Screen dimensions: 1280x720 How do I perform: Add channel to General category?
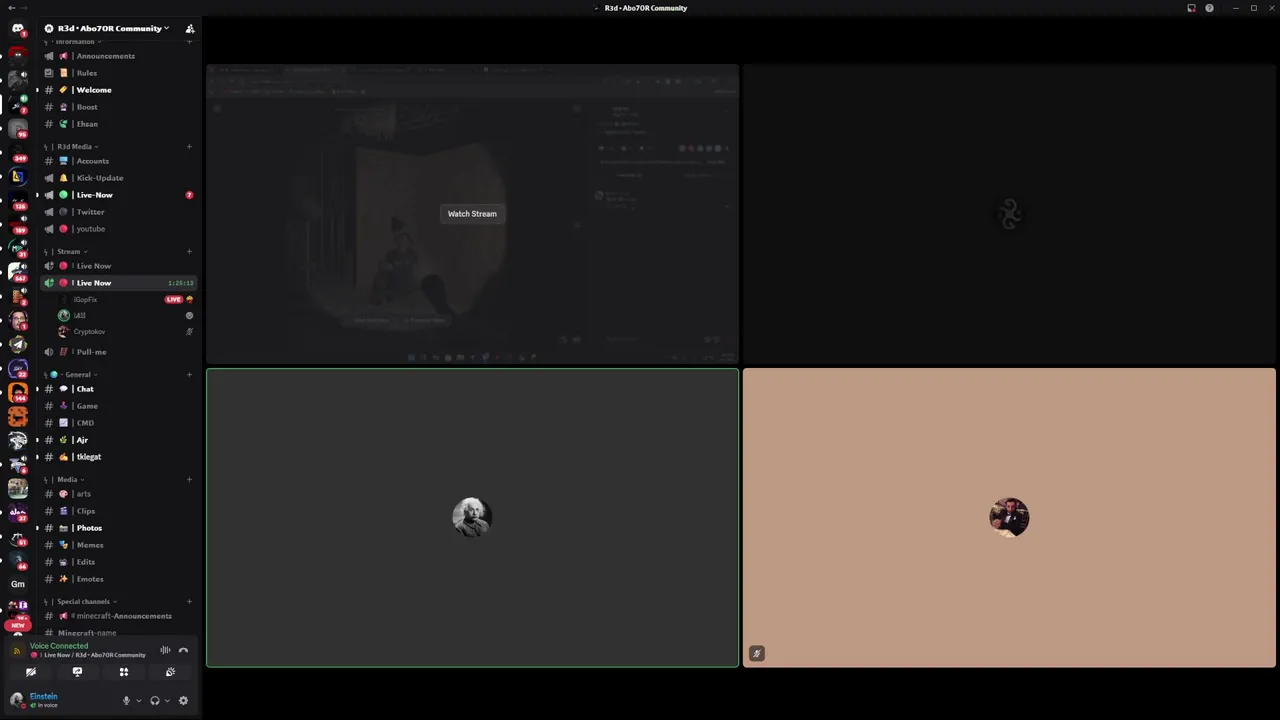189,375
